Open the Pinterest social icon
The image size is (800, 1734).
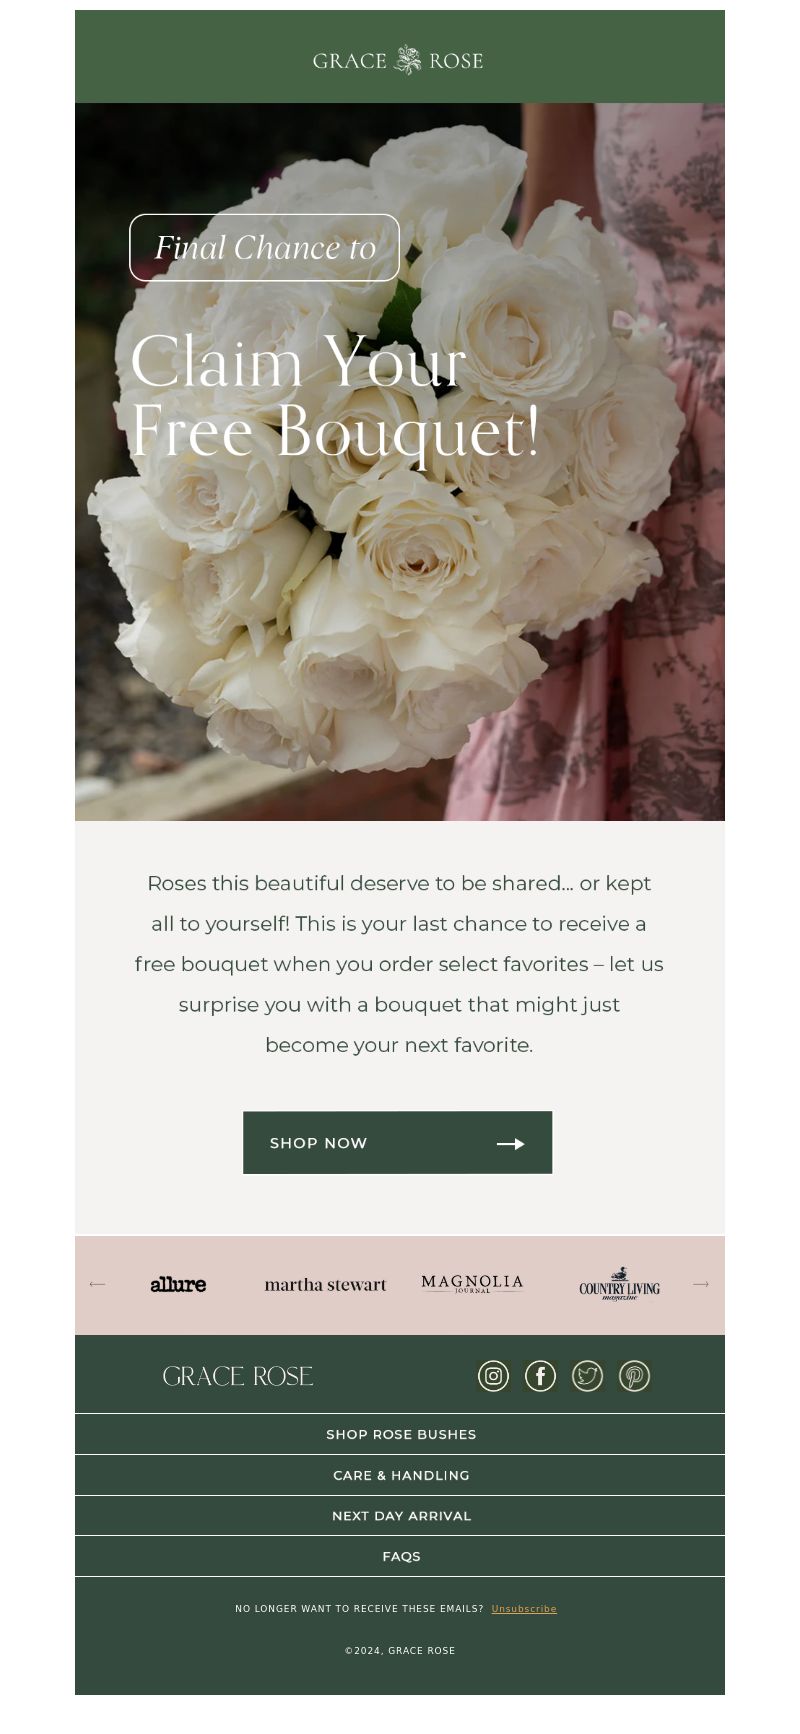pyautogui.click(x=634, y=1376)
